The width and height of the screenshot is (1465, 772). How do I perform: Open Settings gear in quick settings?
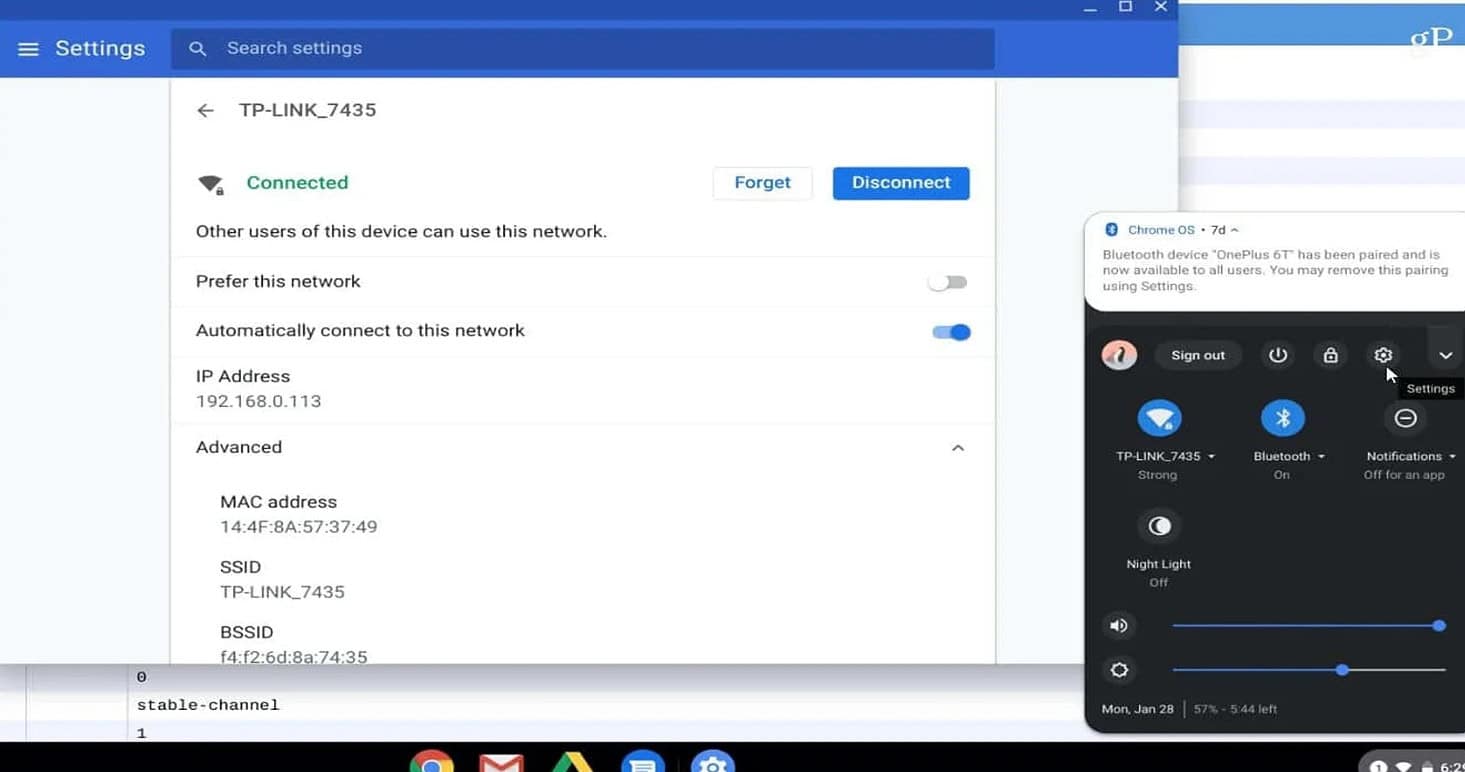1383,355
